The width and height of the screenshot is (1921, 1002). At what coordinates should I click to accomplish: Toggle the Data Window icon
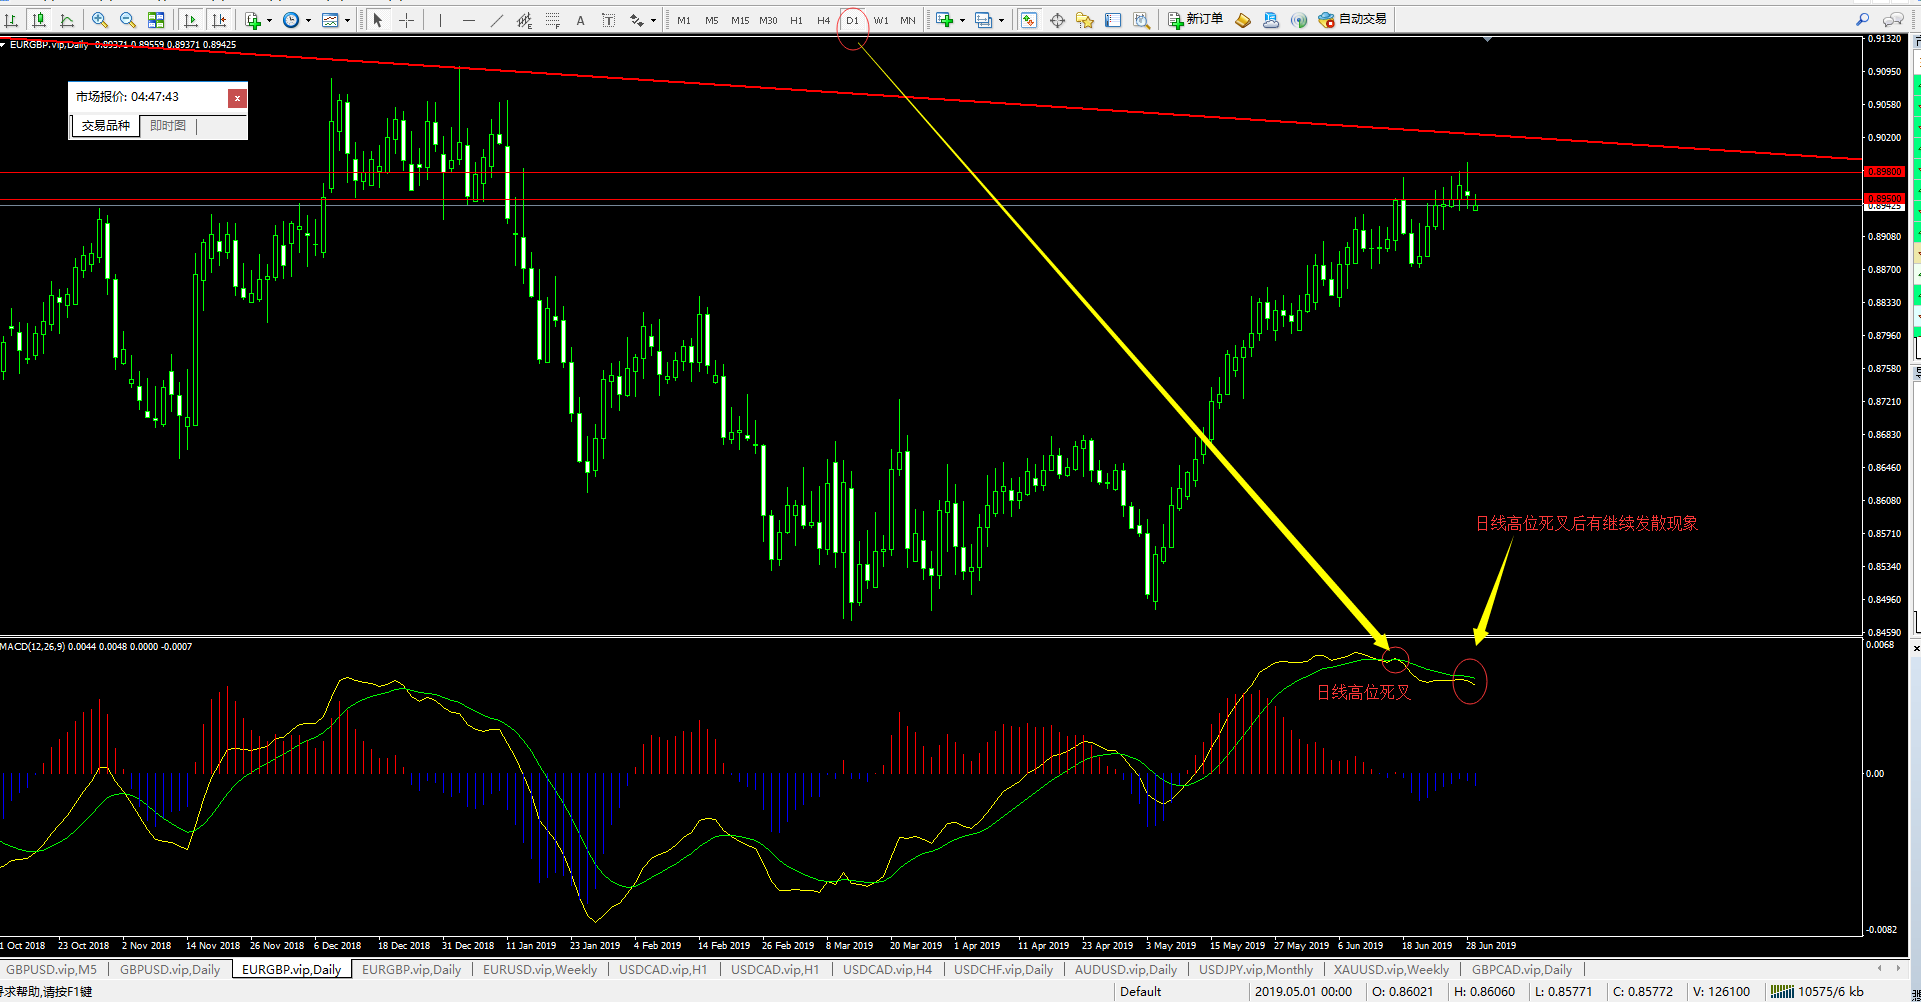(x=1057, y=20)
